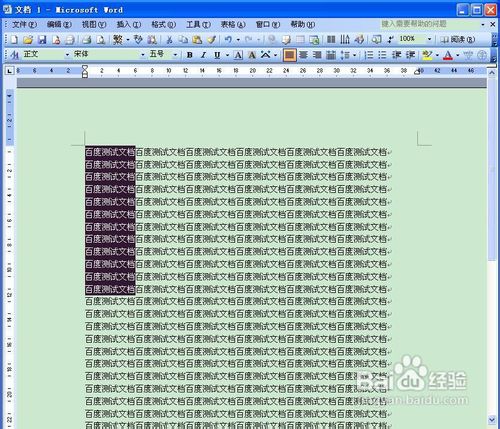Toggle distributed alignment

(x=331, y=55)
